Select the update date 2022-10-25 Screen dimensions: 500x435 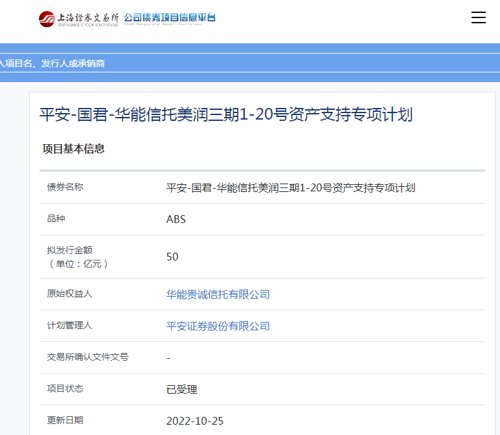(195, 421)
